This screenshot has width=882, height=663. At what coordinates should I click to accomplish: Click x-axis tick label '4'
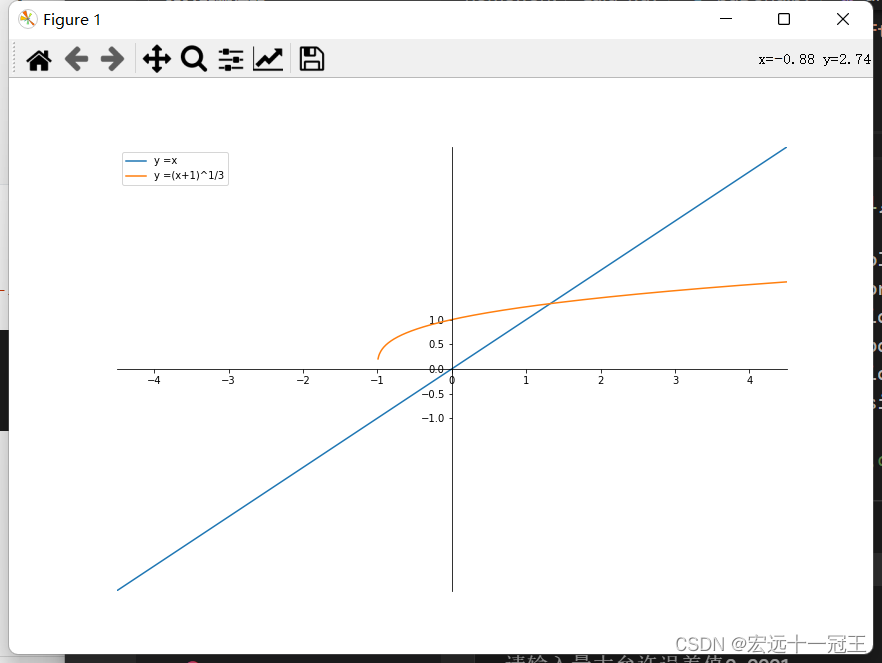click(750, 381)
